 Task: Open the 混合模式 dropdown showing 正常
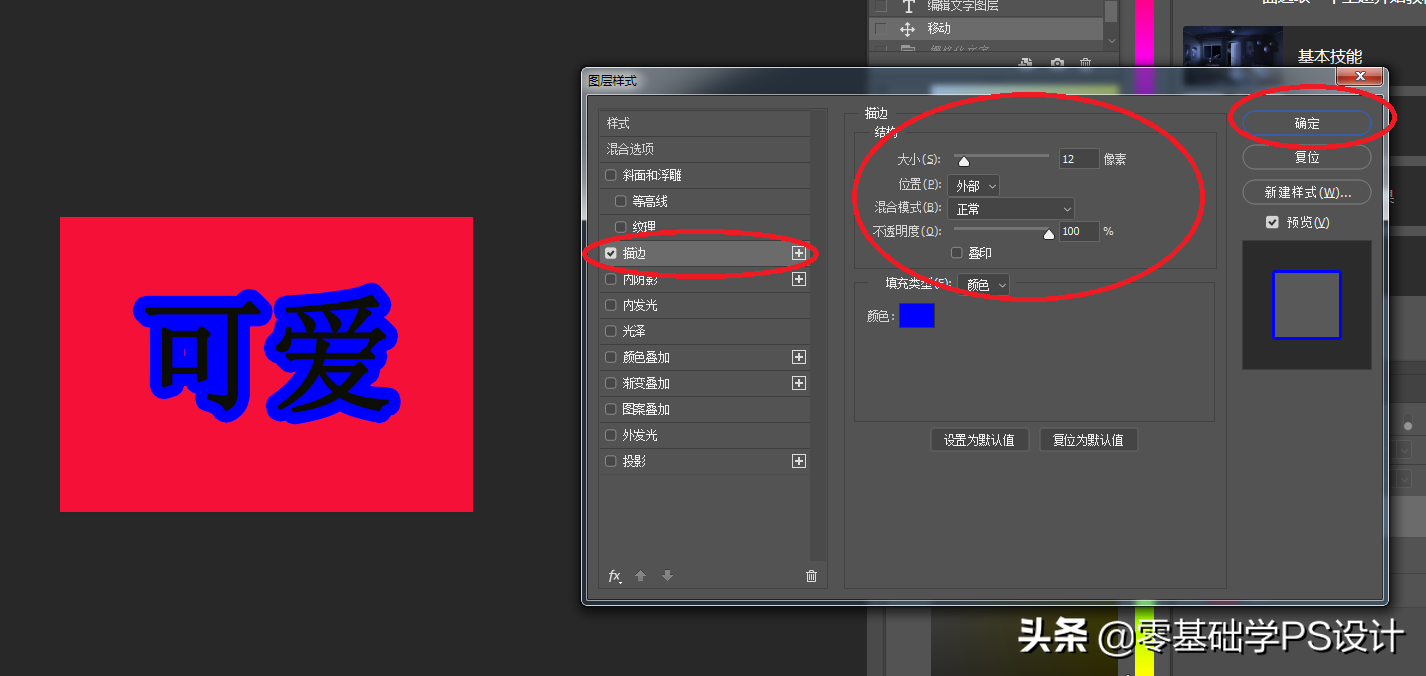pyautogui.click(x=1011, y=209)
